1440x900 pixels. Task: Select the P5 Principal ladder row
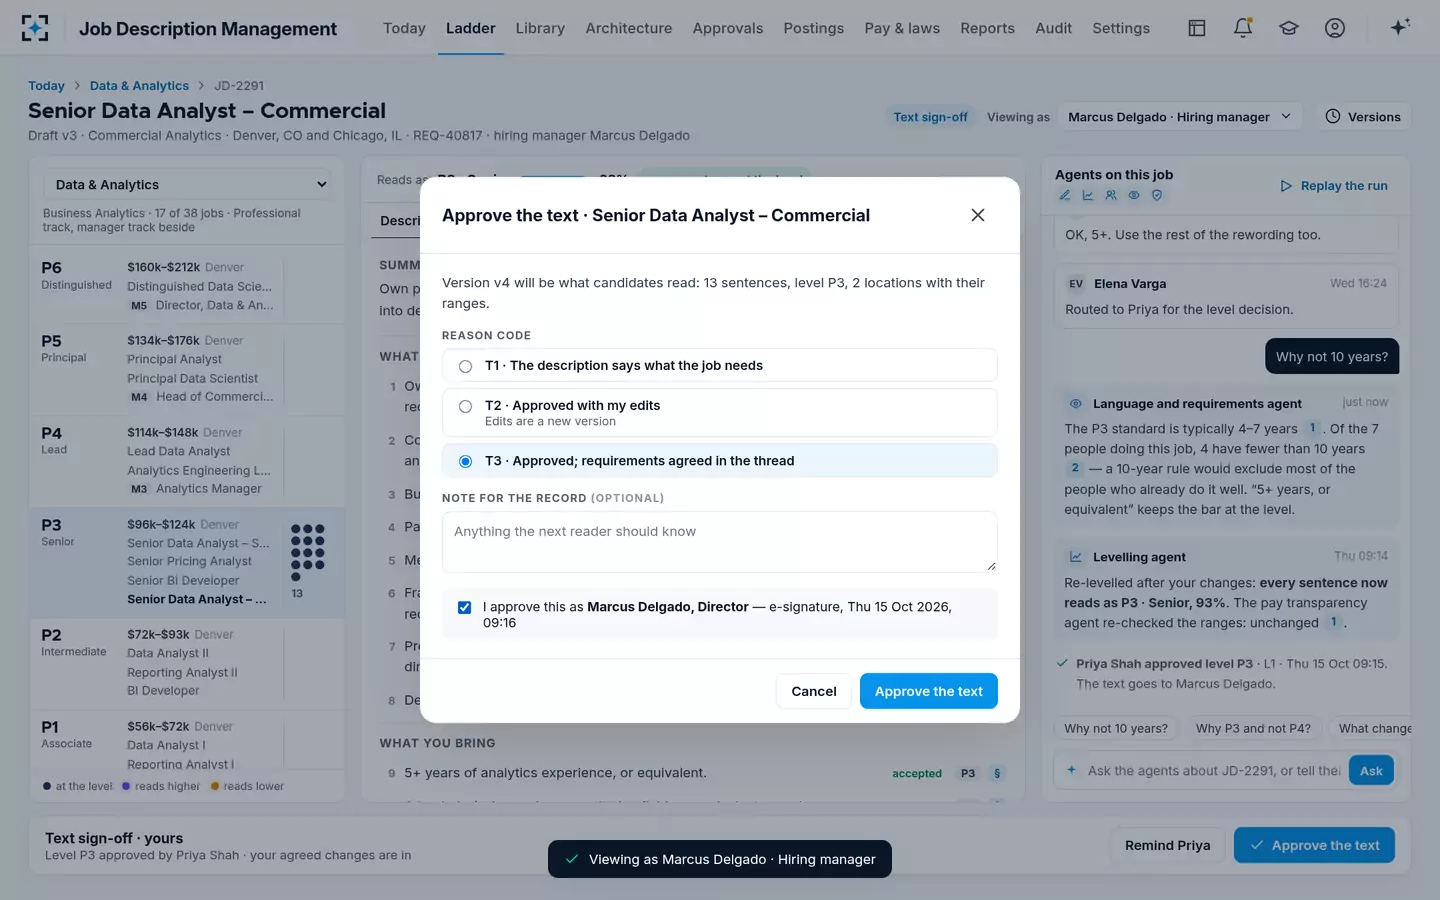point(187,368)
